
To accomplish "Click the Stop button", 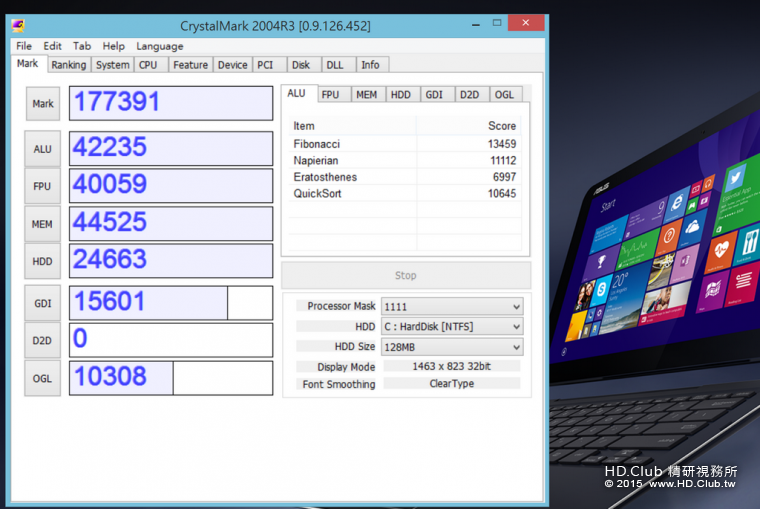I will pos(405,276).
